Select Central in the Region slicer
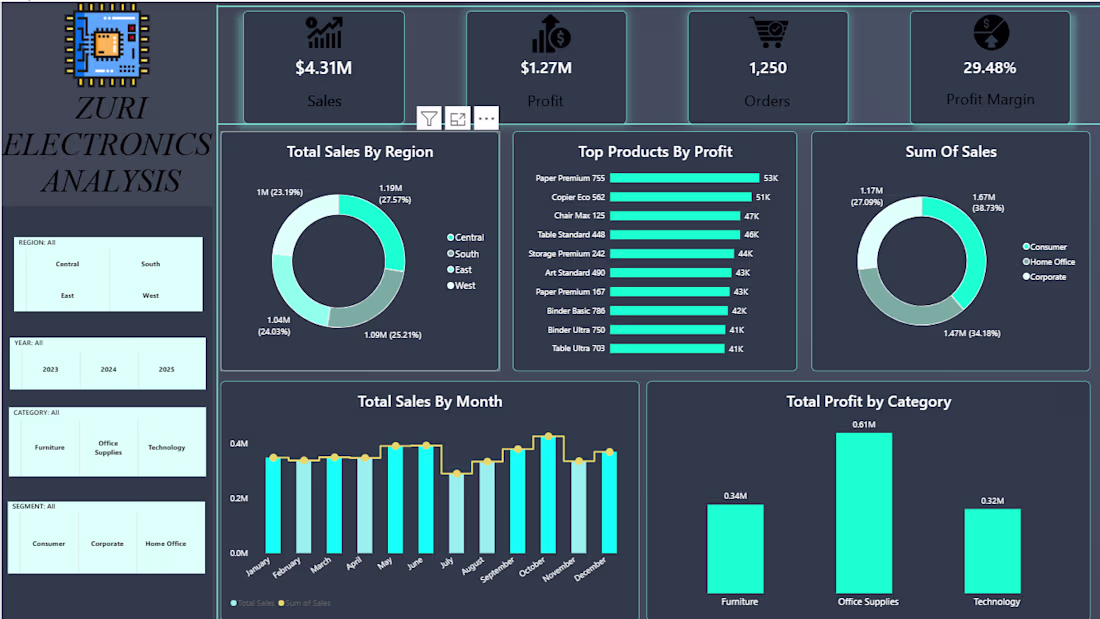1100x619 pixels. 67,264
